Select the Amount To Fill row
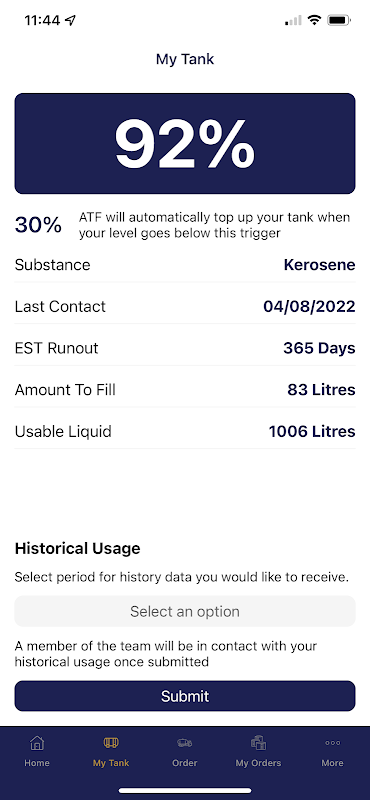The height and width of the screenshot is (800, 370). point(185,390)
